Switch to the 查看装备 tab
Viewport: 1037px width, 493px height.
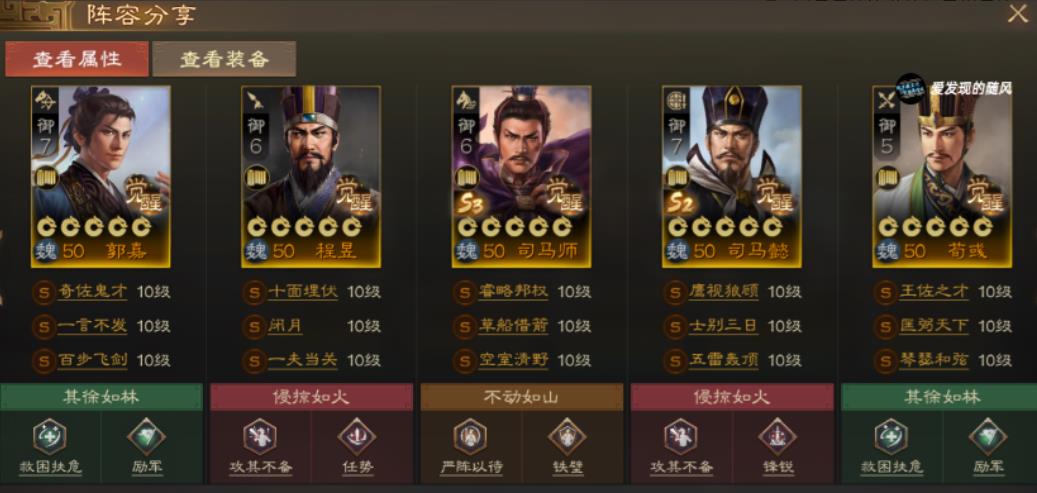point(224,59)
